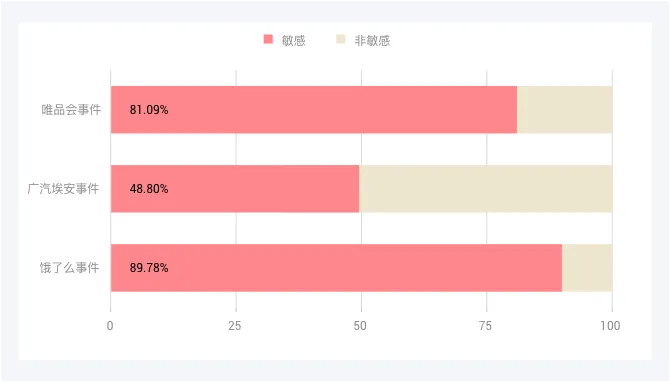Click the 广汽埃安事件 axis label

click(x=63, y=188)
